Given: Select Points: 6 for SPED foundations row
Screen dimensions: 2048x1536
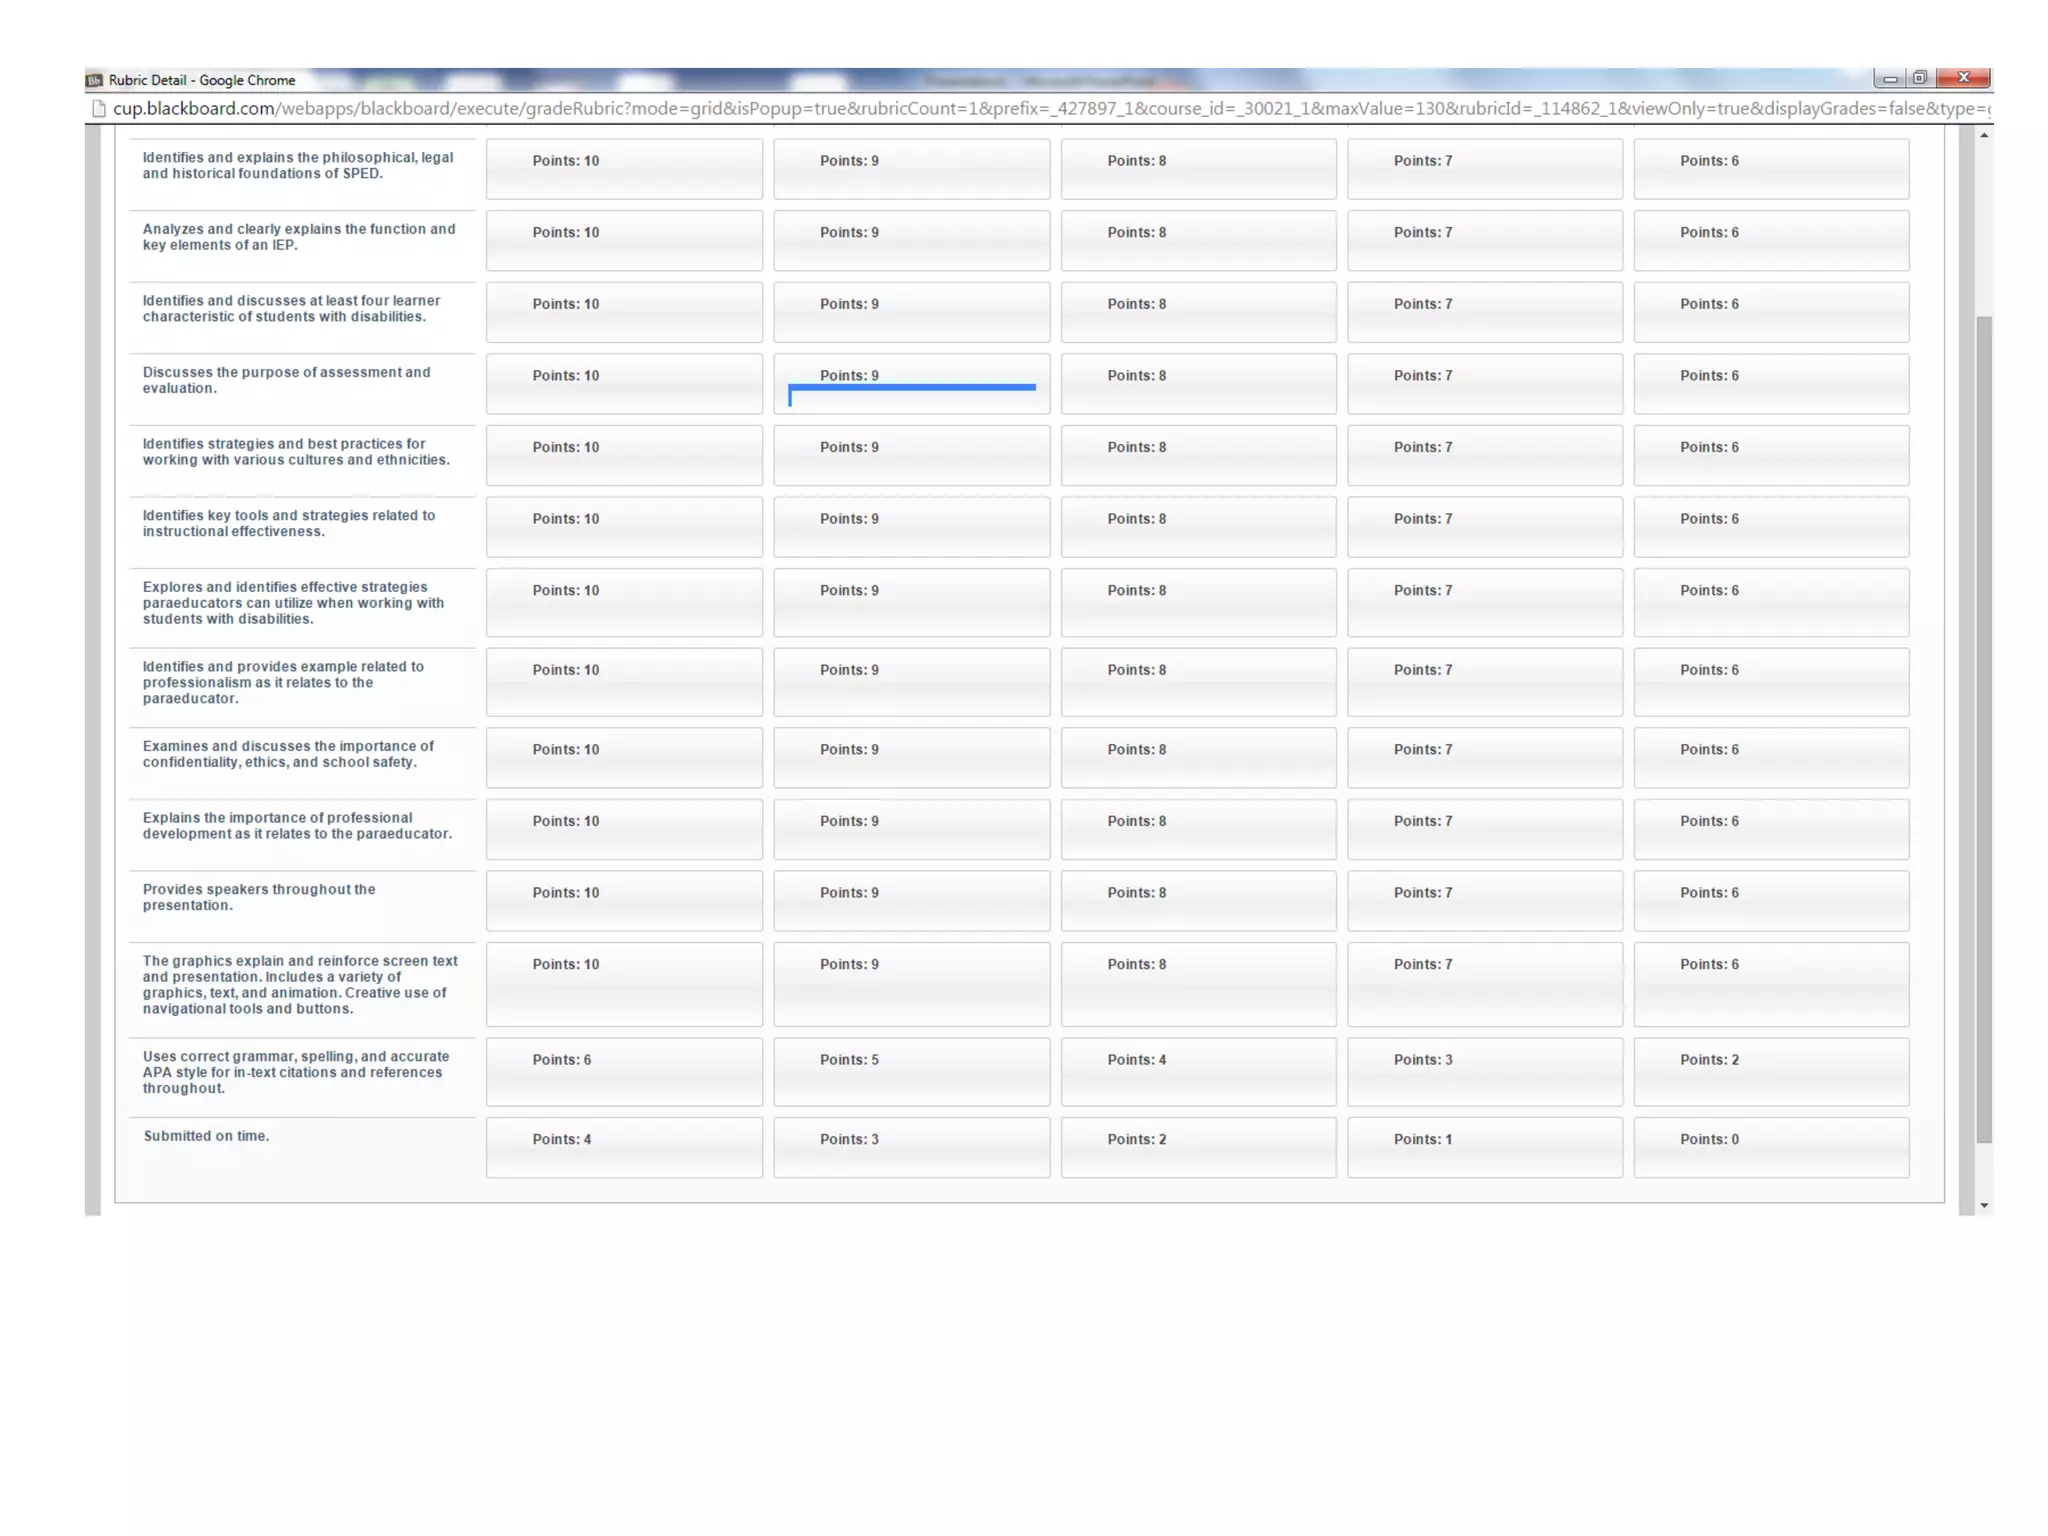Looking at the screenshot, I should click(1771, 168).
